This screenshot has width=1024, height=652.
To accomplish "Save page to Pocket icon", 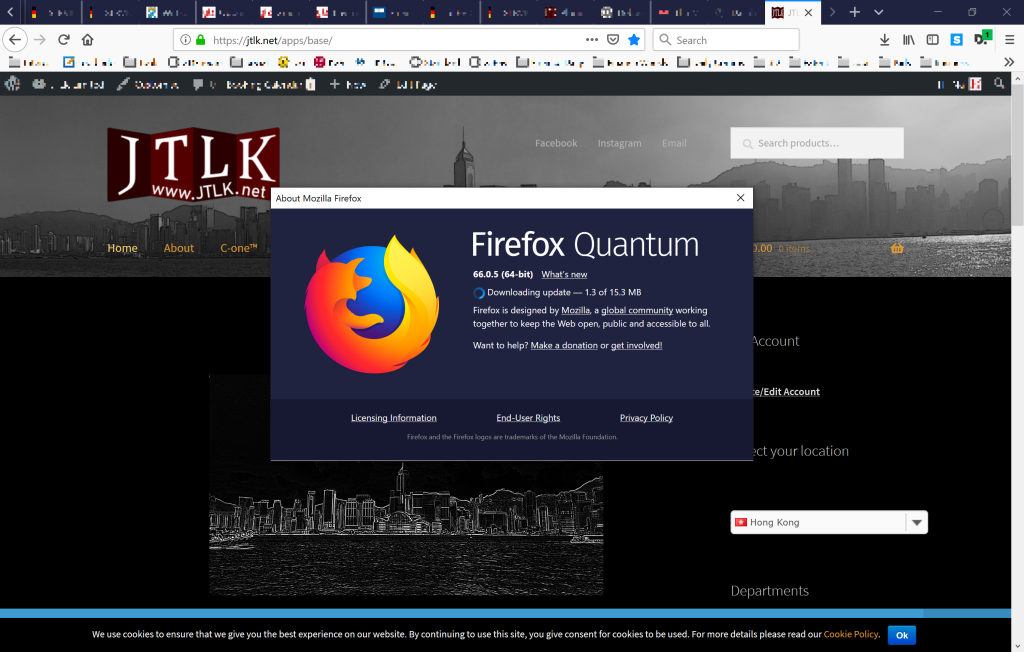I will click(613, 40).
